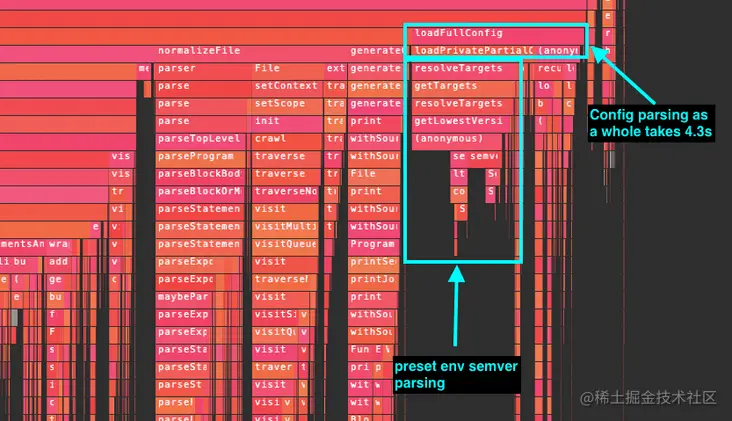
Task: Click the normalizeFile frame block
Action: coord(252,51)
